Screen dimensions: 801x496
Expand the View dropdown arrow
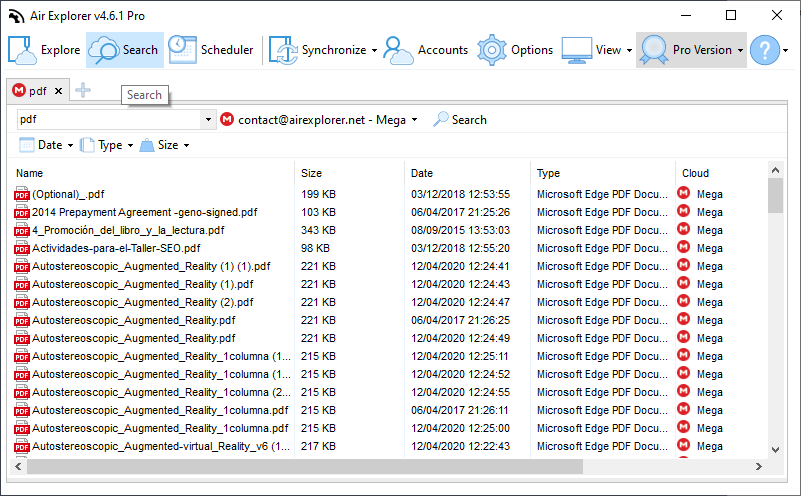(x=629, y=51)
